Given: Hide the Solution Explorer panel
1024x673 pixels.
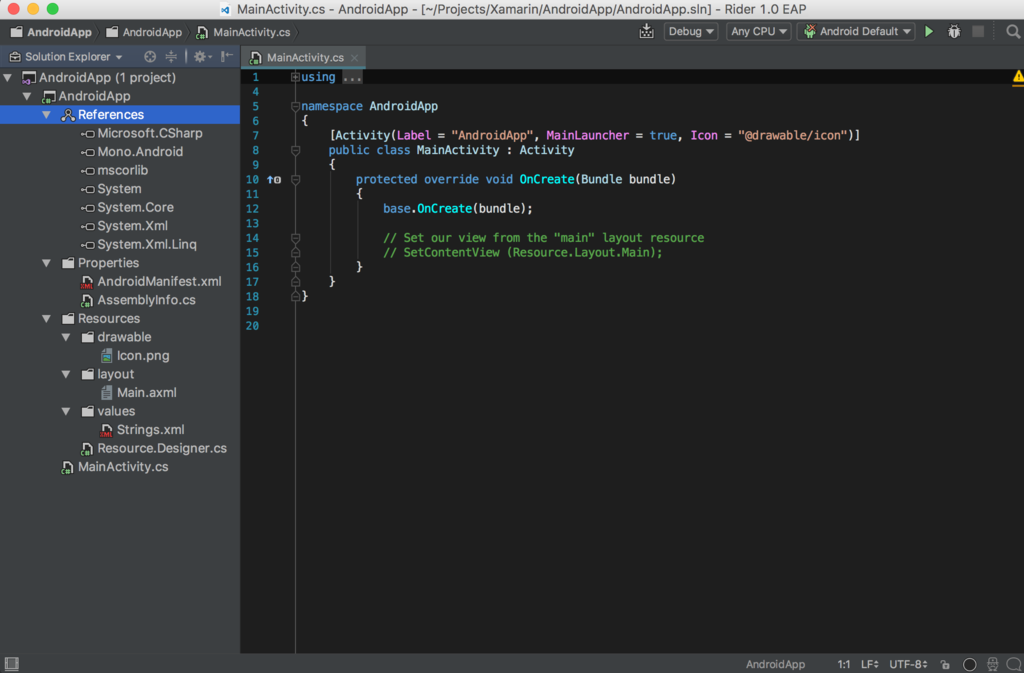Looking at the screenshot, I should pyautogui.click(x=227, y=57).
